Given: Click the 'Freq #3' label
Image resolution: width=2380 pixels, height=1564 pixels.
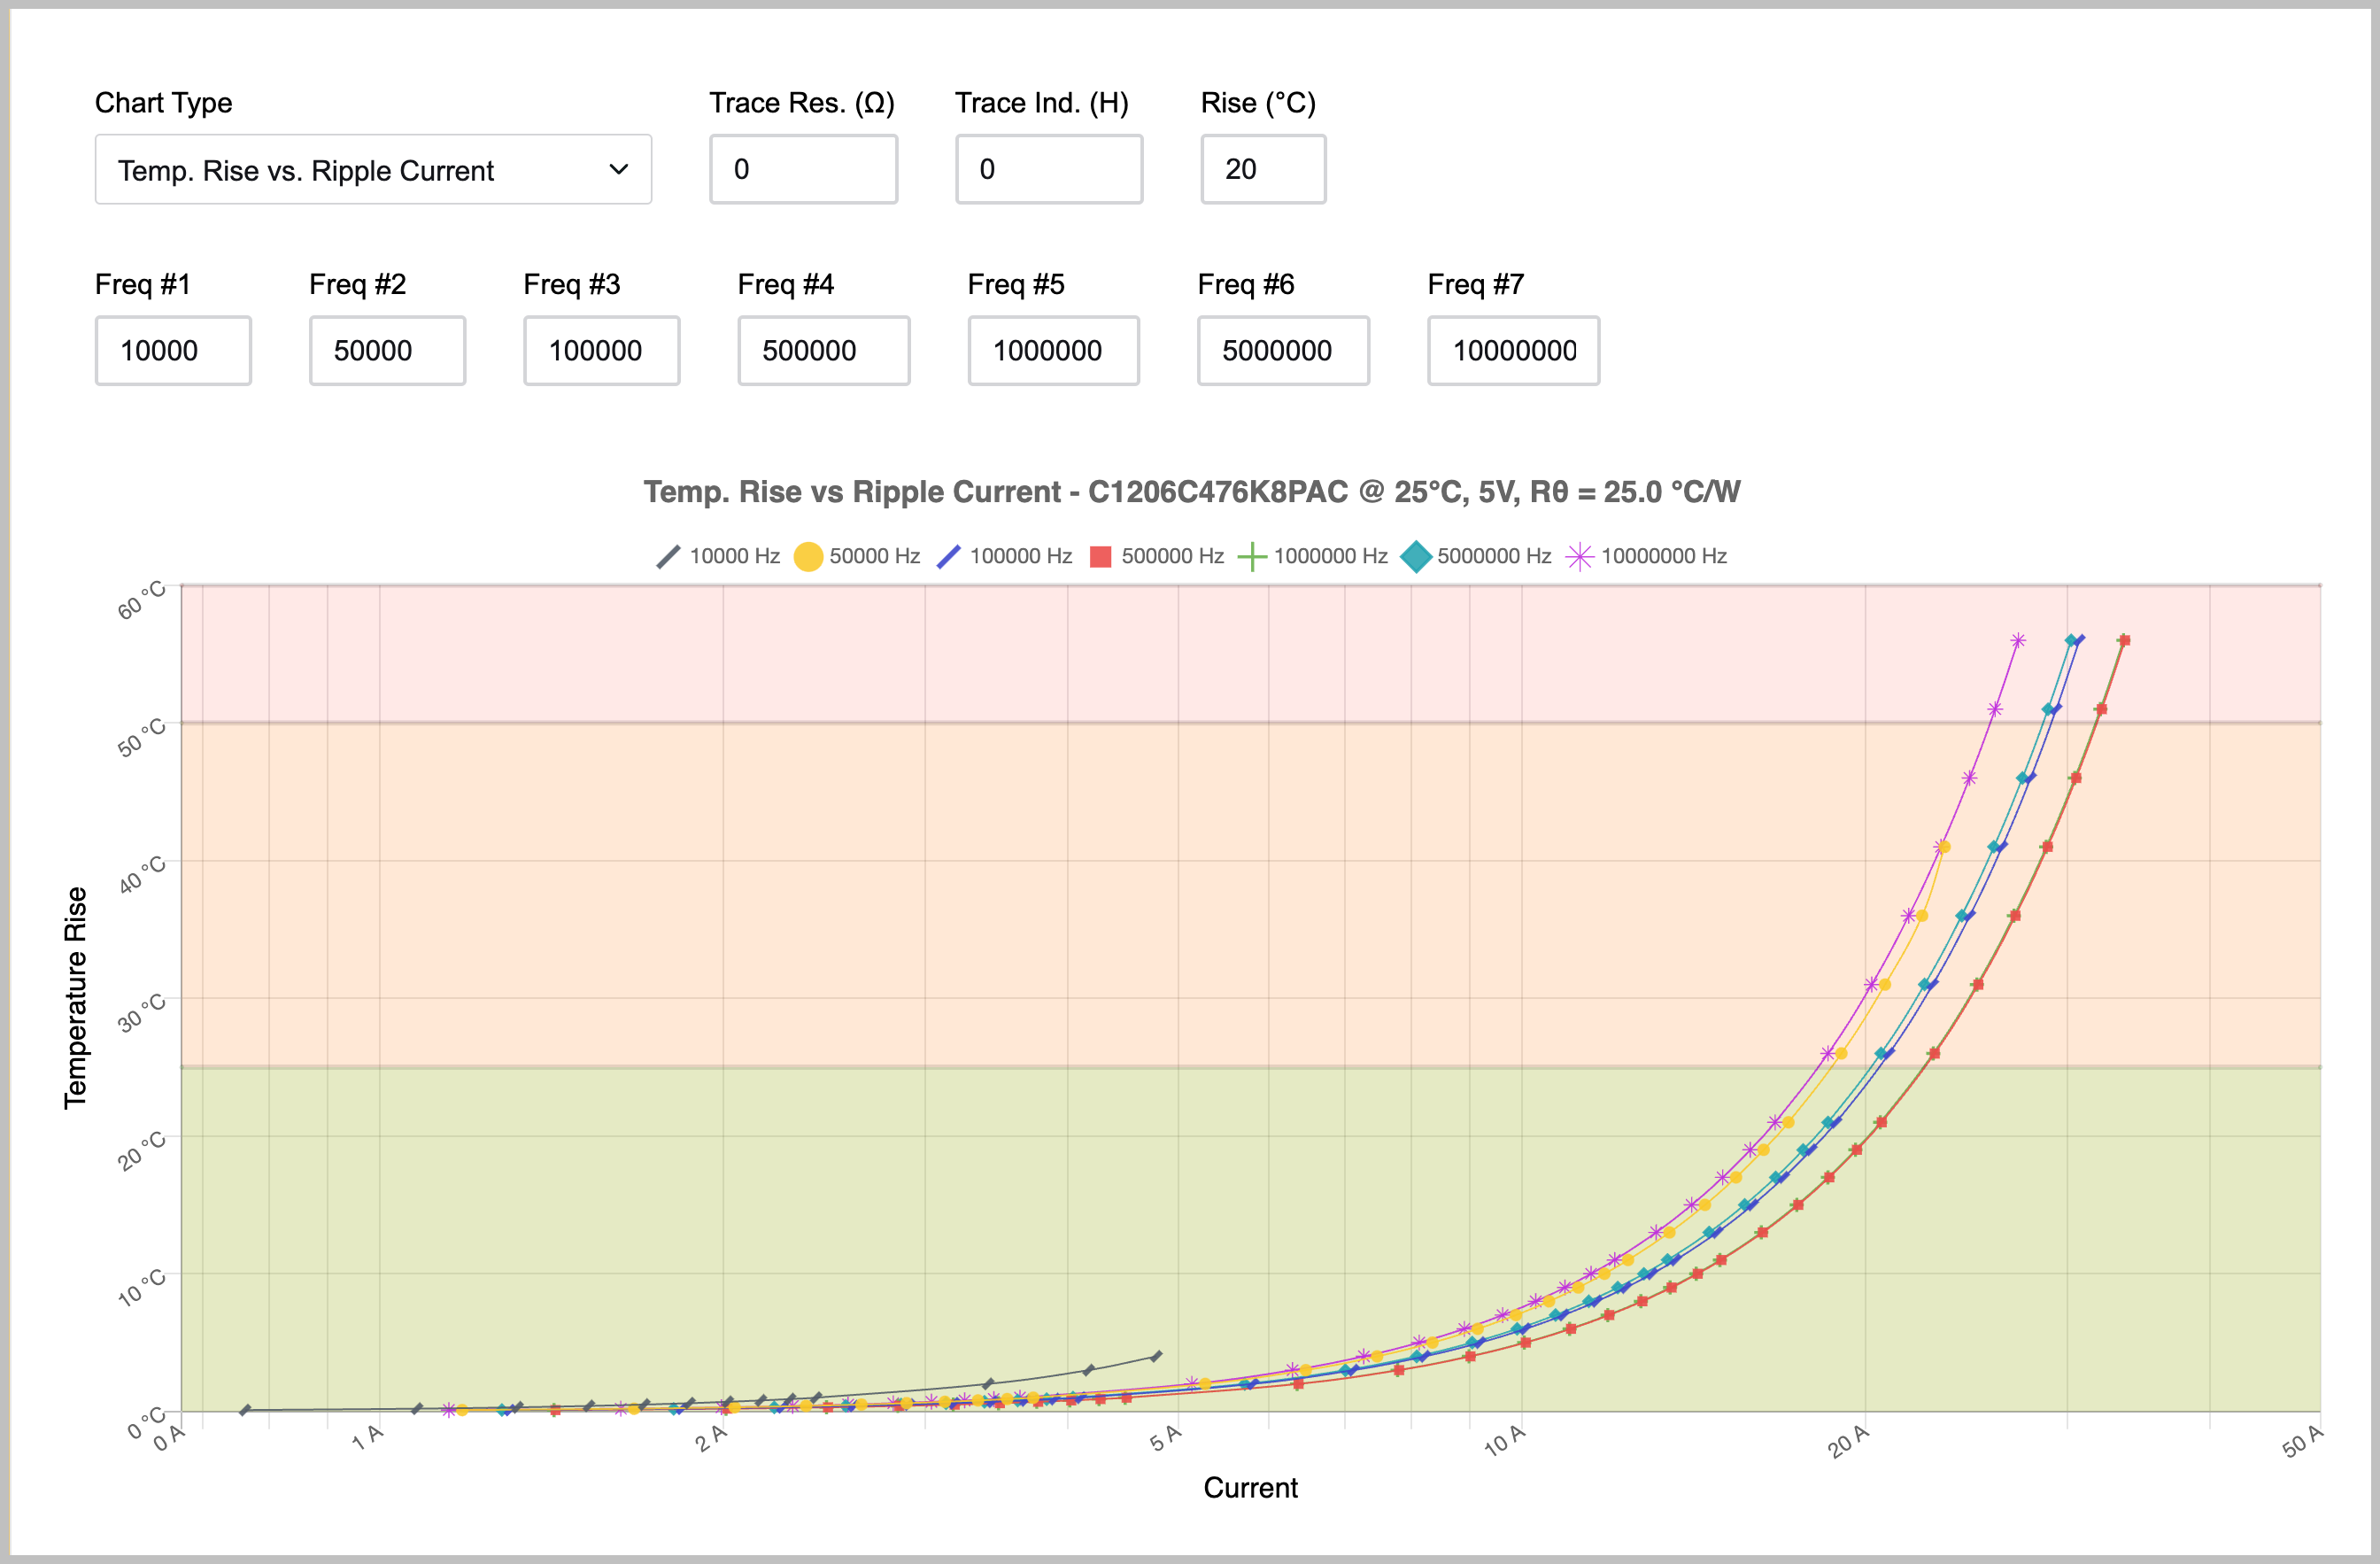Looking at the screenshot, I should (572, 284).
